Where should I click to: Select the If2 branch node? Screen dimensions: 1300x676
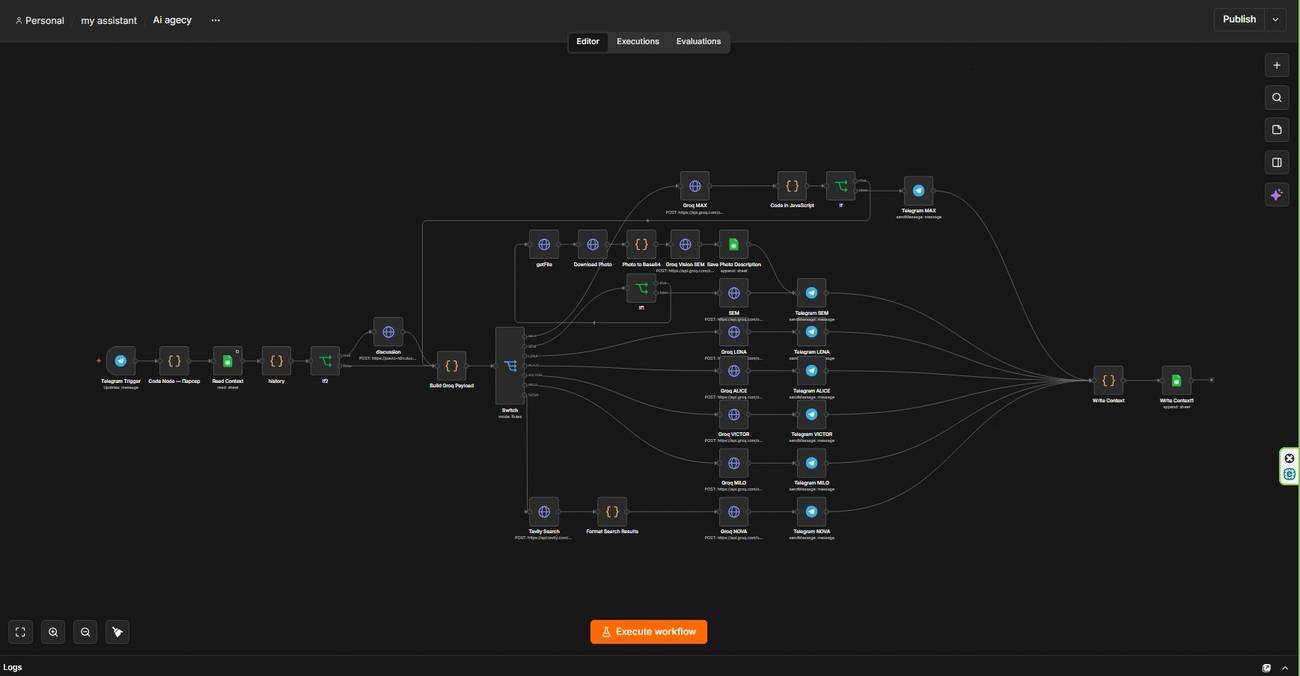pyautogui.click(x=325, y=361)
